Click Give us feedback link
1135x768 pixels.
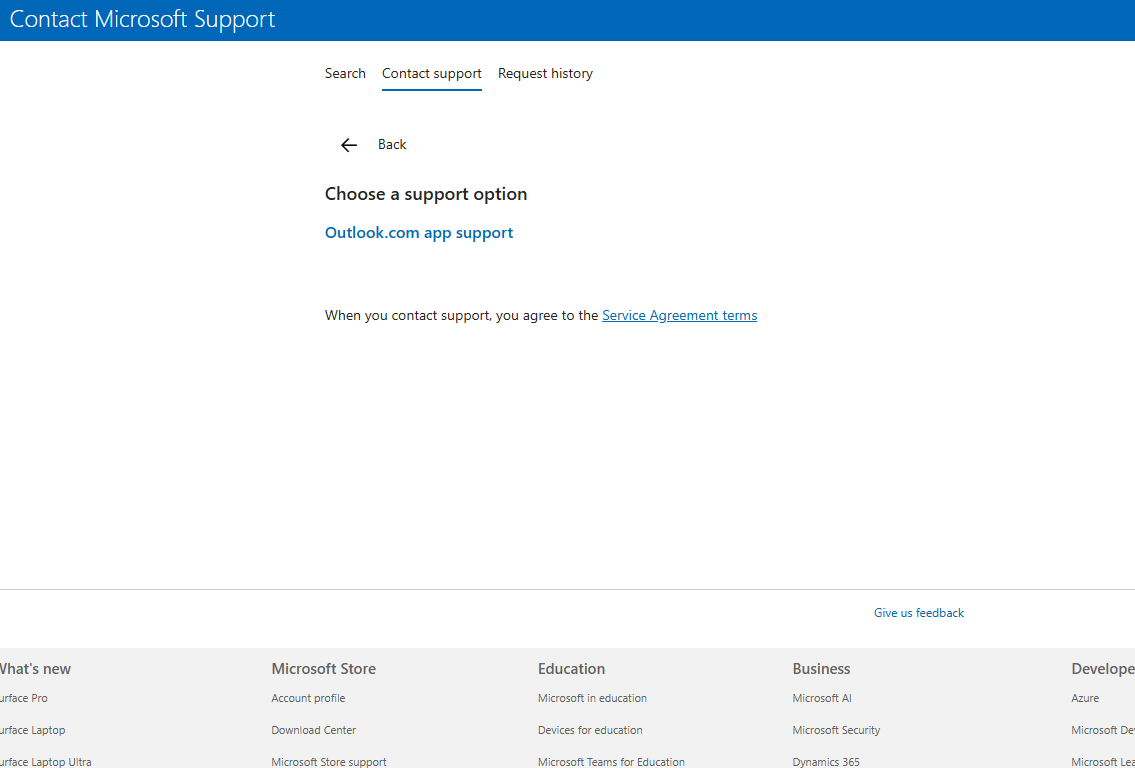(919, 613)
